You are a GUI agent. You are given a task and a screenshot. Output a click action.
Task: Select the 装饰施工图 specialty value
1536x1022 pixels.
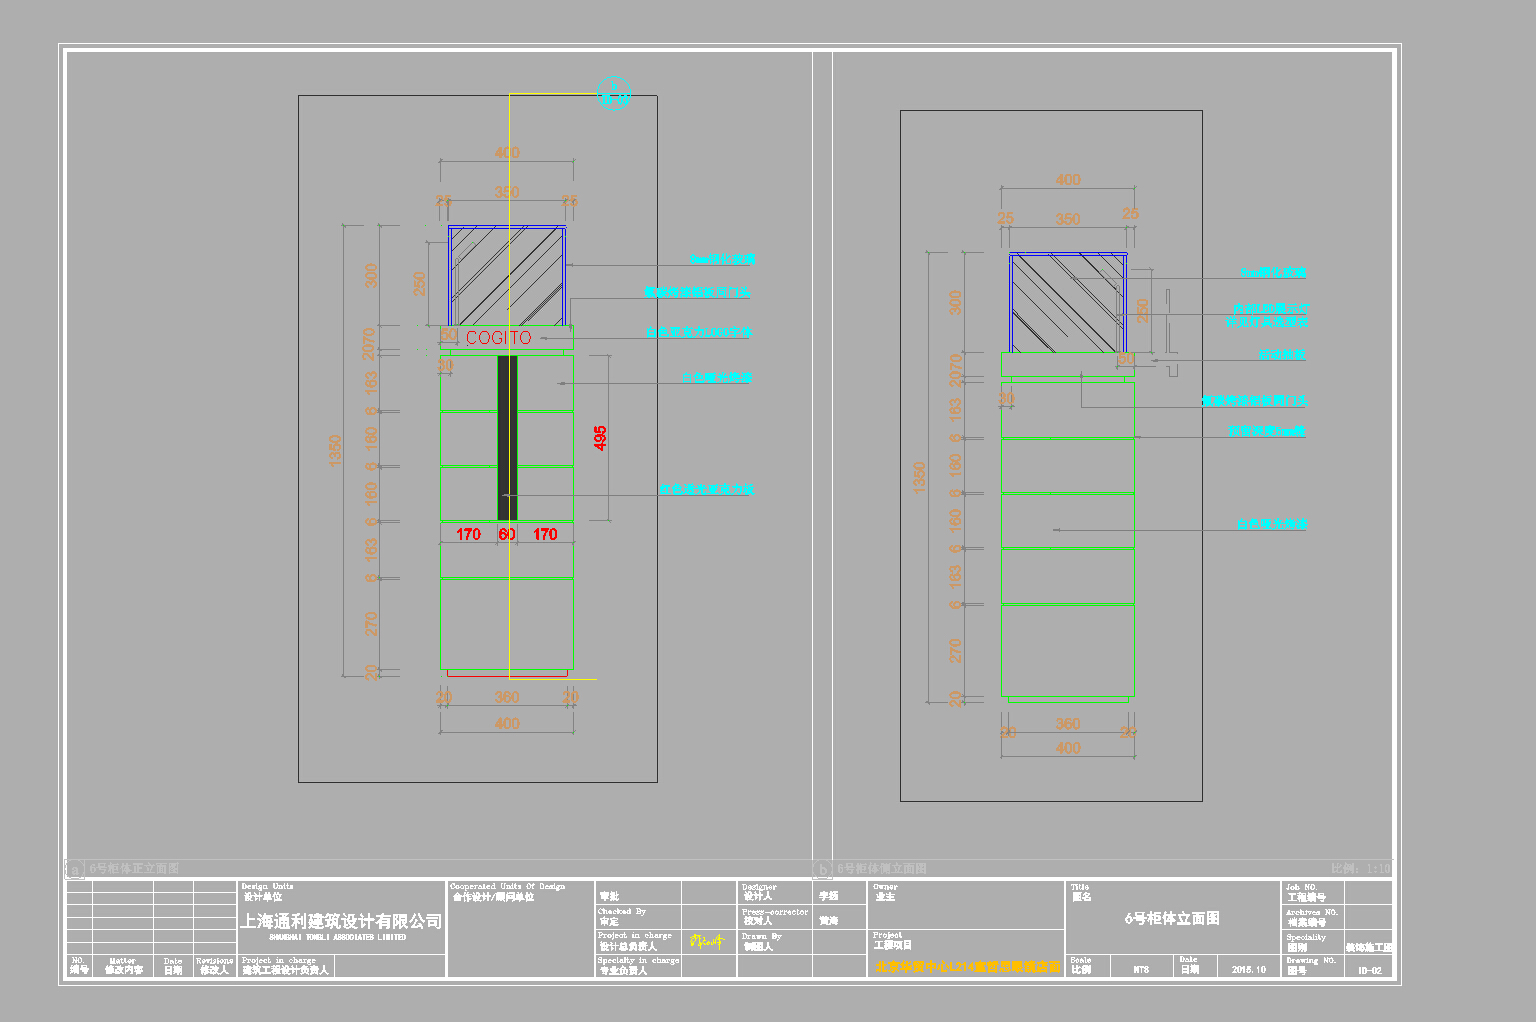coord(1369,947)
